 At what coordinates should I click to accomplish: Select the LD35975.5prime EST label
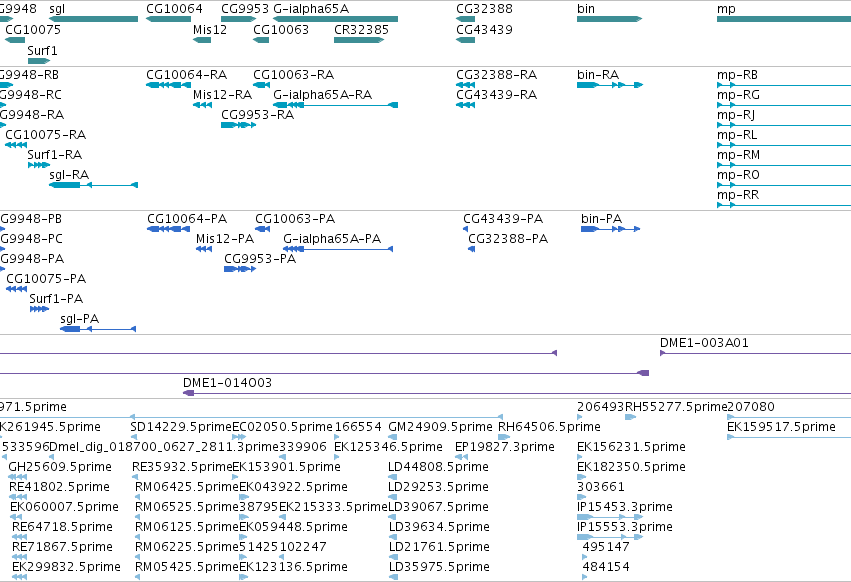click(x=439, y=567)
